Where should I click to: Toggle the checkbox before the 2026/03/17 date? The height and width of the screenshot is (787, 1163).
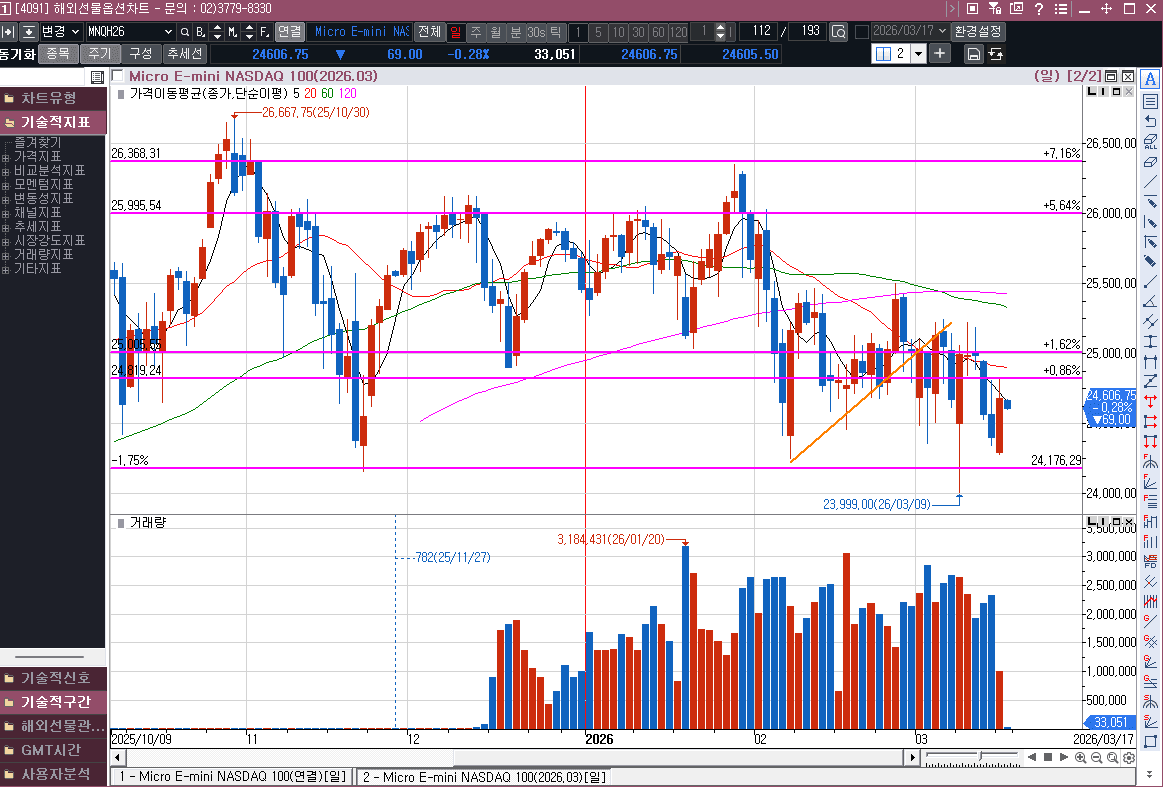point(862,32)
